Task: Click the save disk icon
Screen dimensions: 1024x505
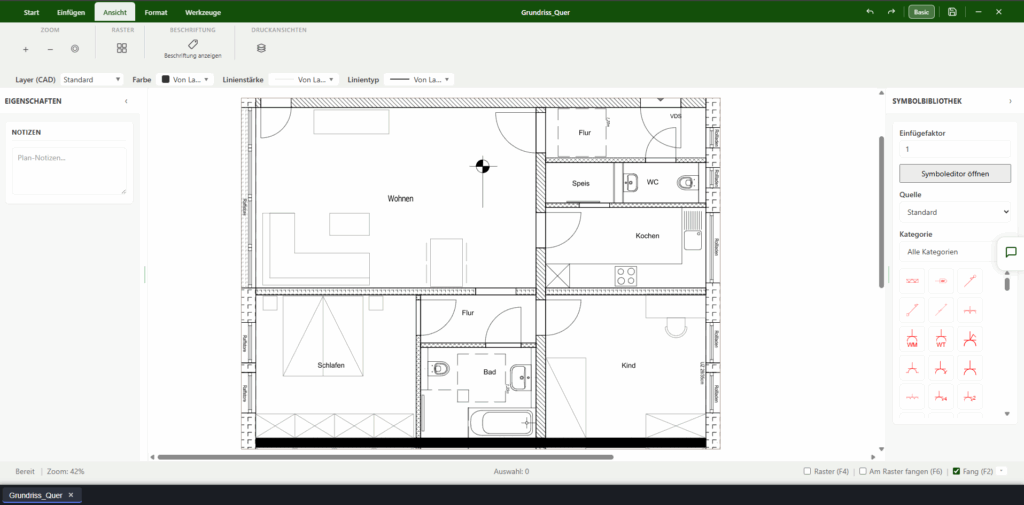Action: point(952,12)
